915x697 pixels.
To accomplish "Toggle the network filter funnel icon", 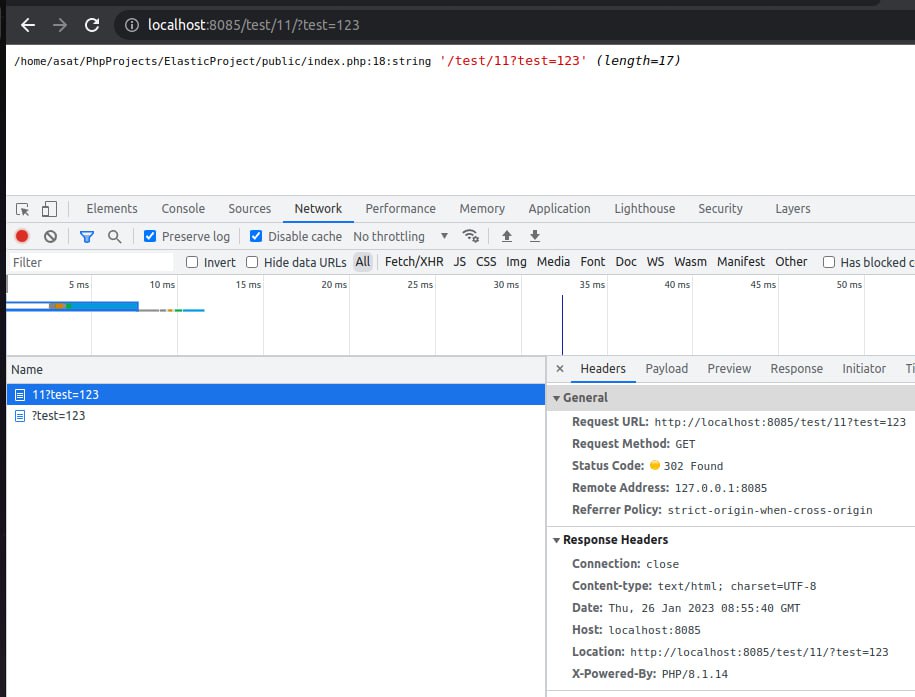I will coord(86,236).
